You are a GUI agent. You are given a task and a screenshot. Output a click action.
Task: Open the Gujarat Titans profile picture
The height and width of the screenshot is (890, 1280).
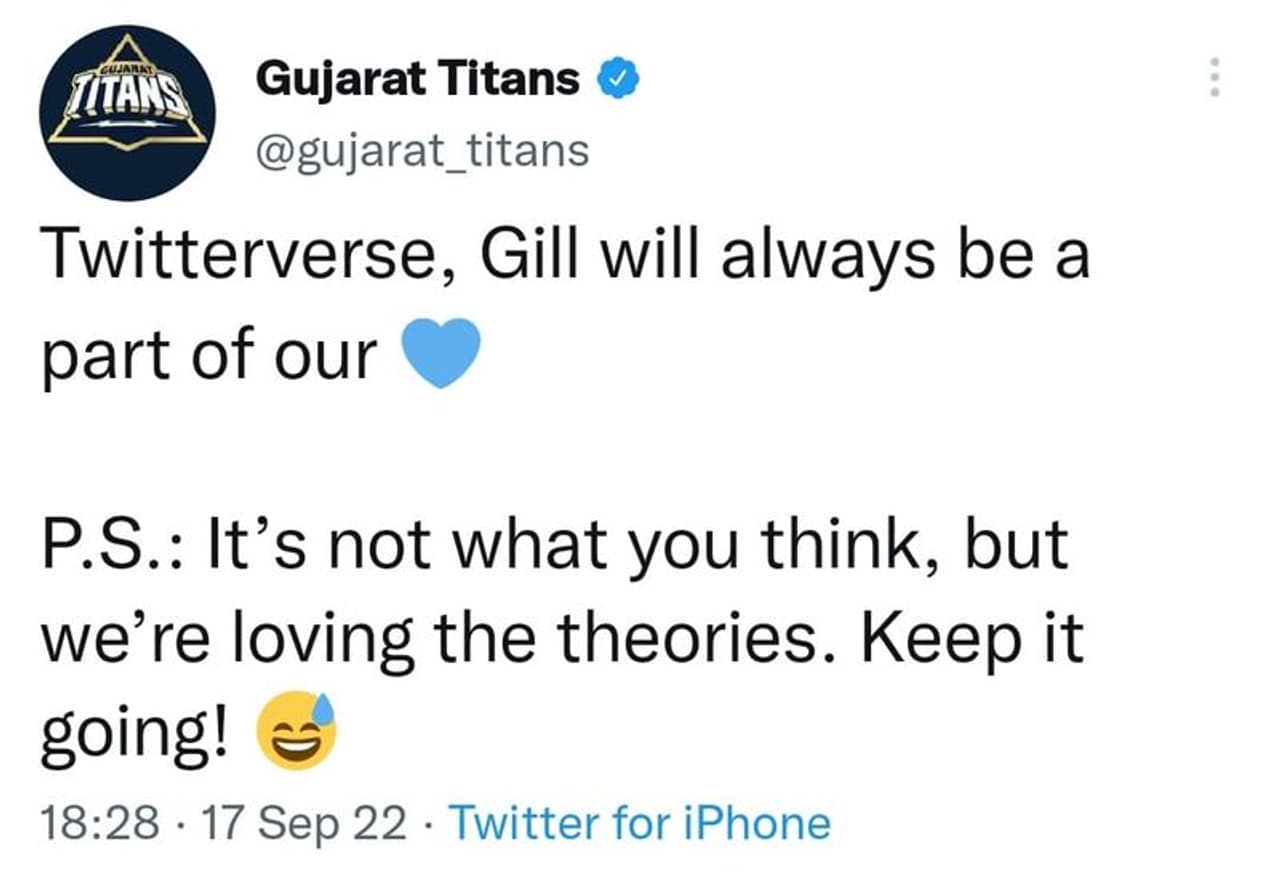click(128, 112)
